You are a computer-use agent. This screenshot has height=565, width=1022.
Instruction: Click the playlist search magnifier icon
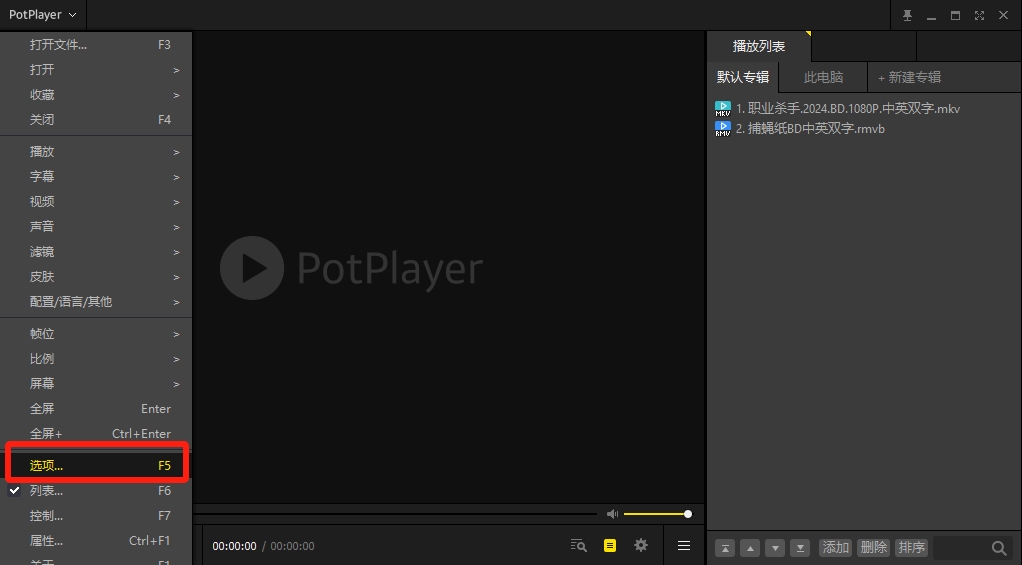[999, 548]
